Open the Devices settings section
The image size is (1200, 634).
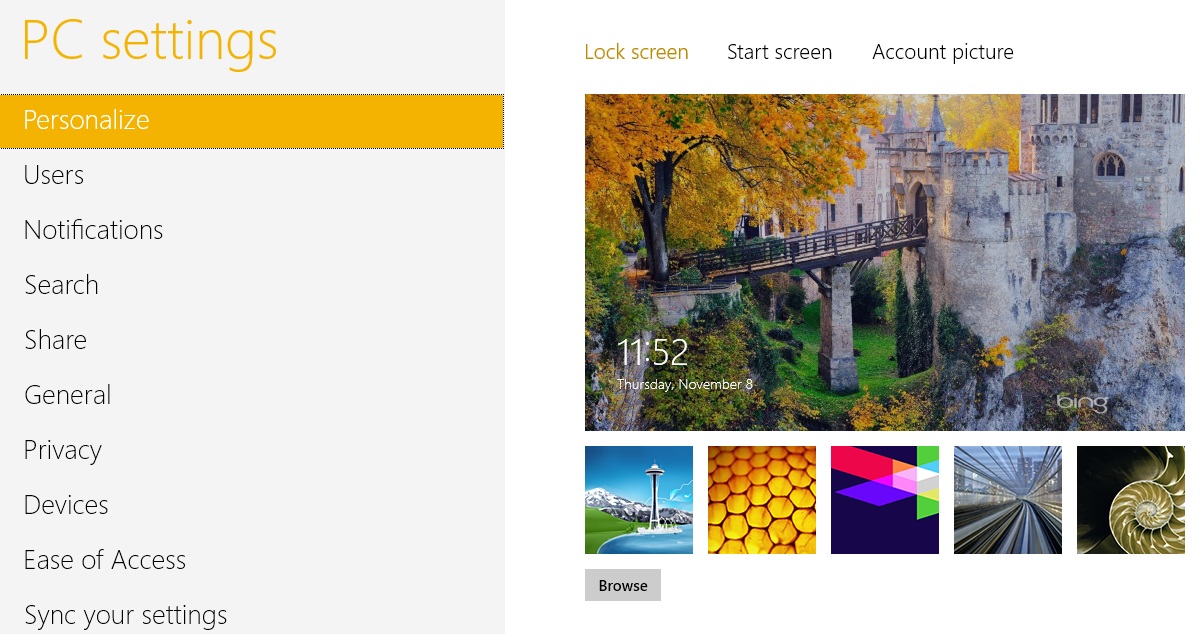(65, 504)
